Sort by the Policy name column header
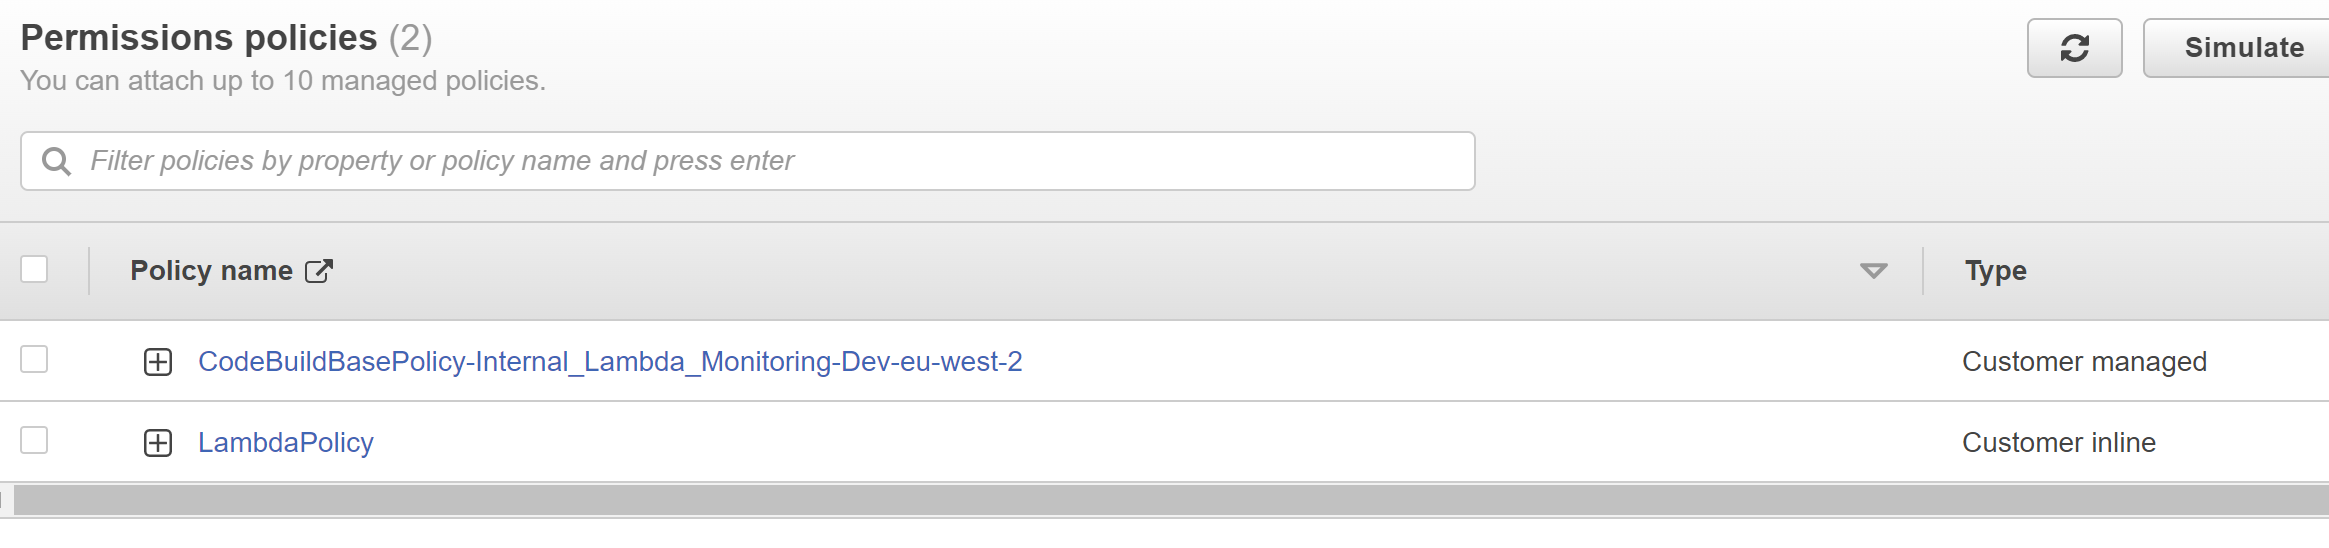Image resolution: width=2329 pixels, height=548 pixels. coord(211,271)
